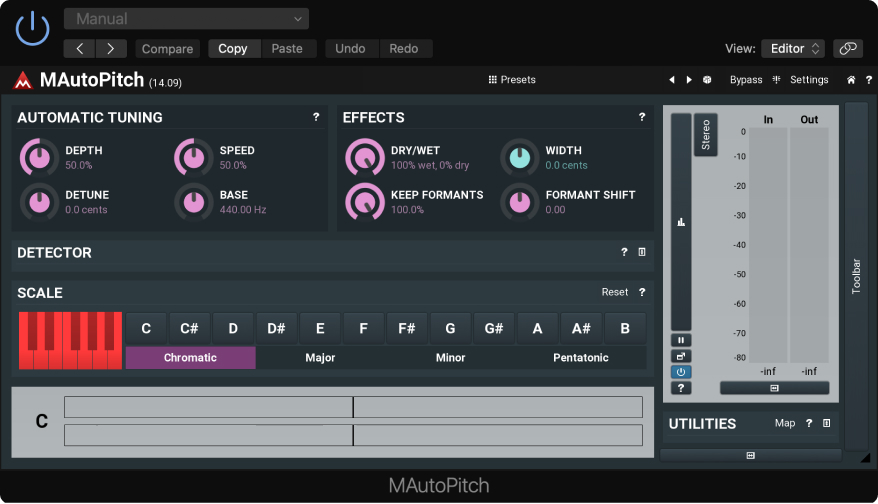The width and height of the screenshot is (878, 504).
Task: Click the MAutoPitch logo icon
Action: [x=22, y=81]
